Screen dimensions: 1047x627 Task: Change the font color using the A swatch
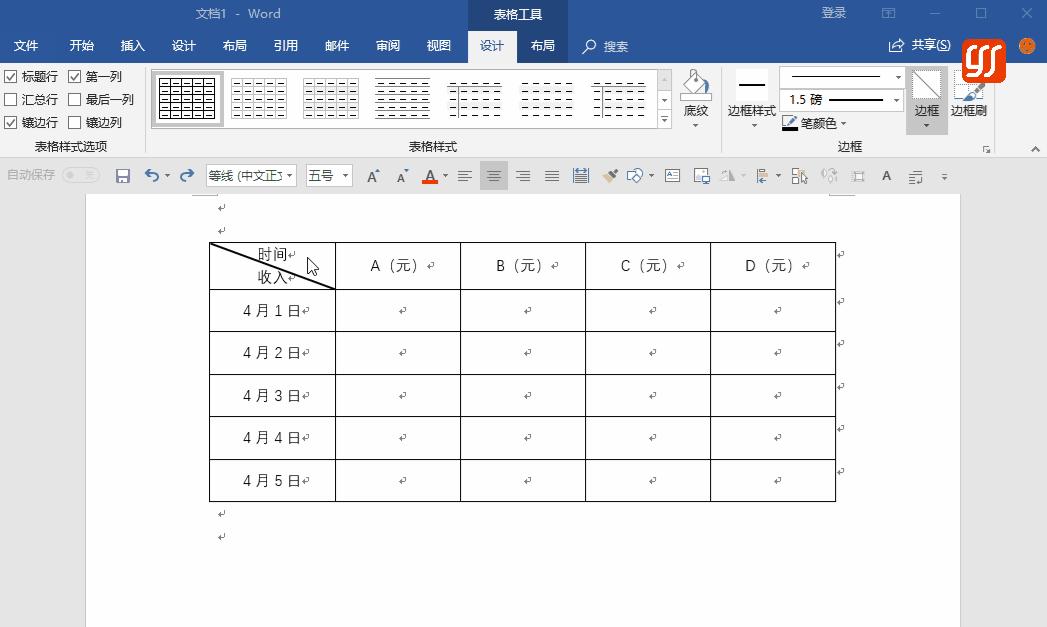430,176
